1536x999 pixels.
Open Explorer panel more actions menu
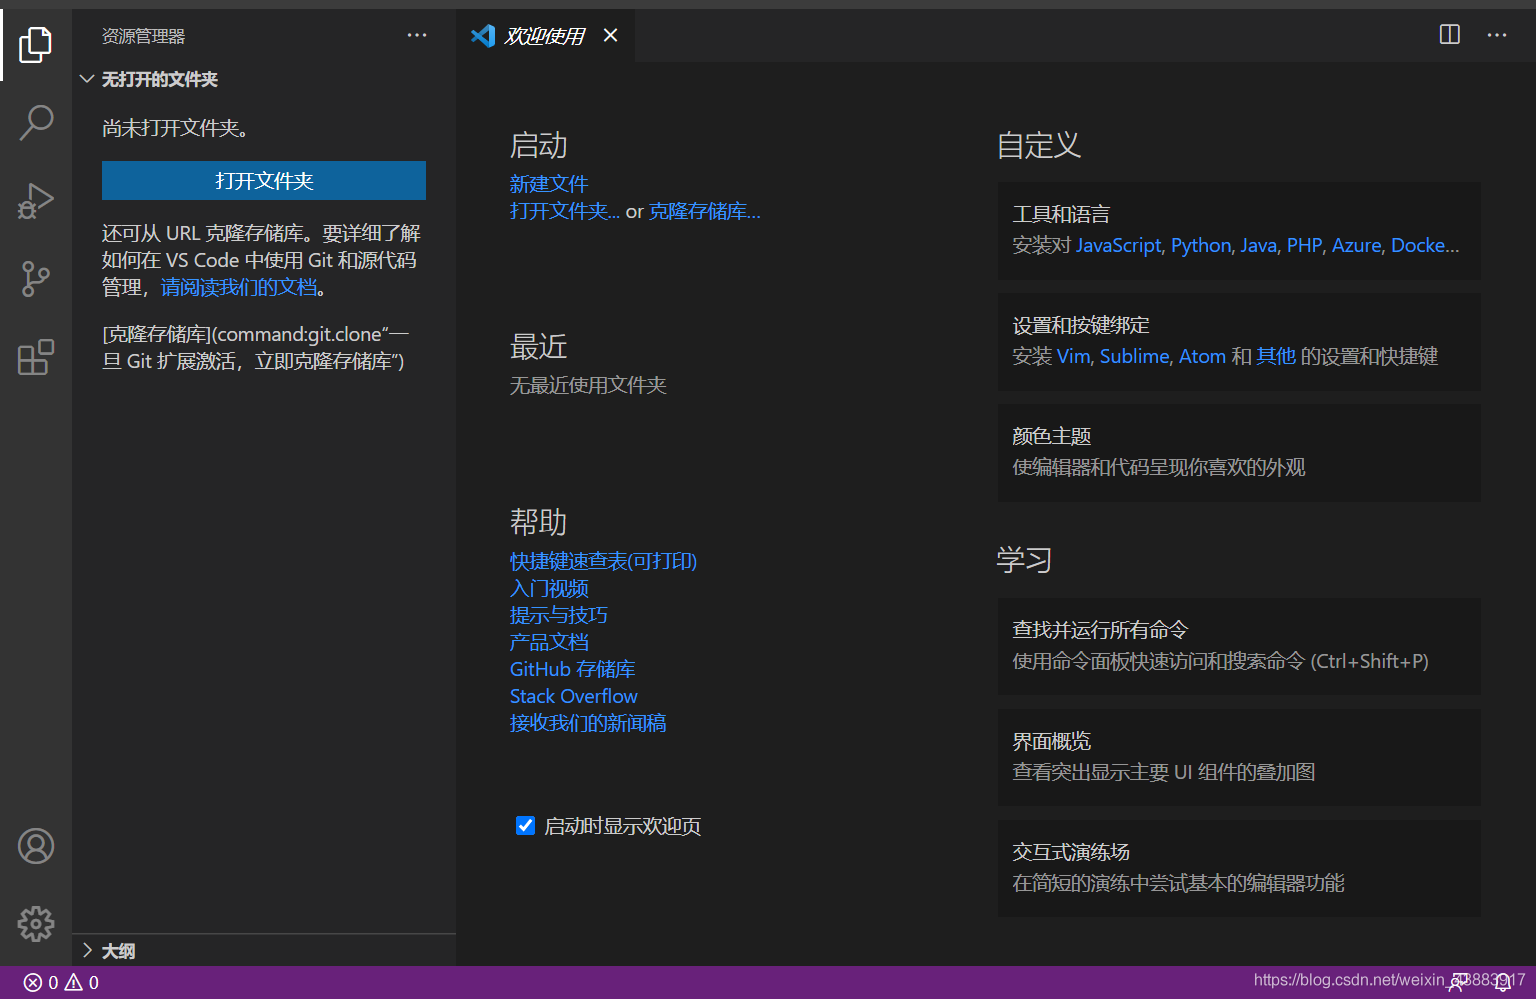pos(417,36)
